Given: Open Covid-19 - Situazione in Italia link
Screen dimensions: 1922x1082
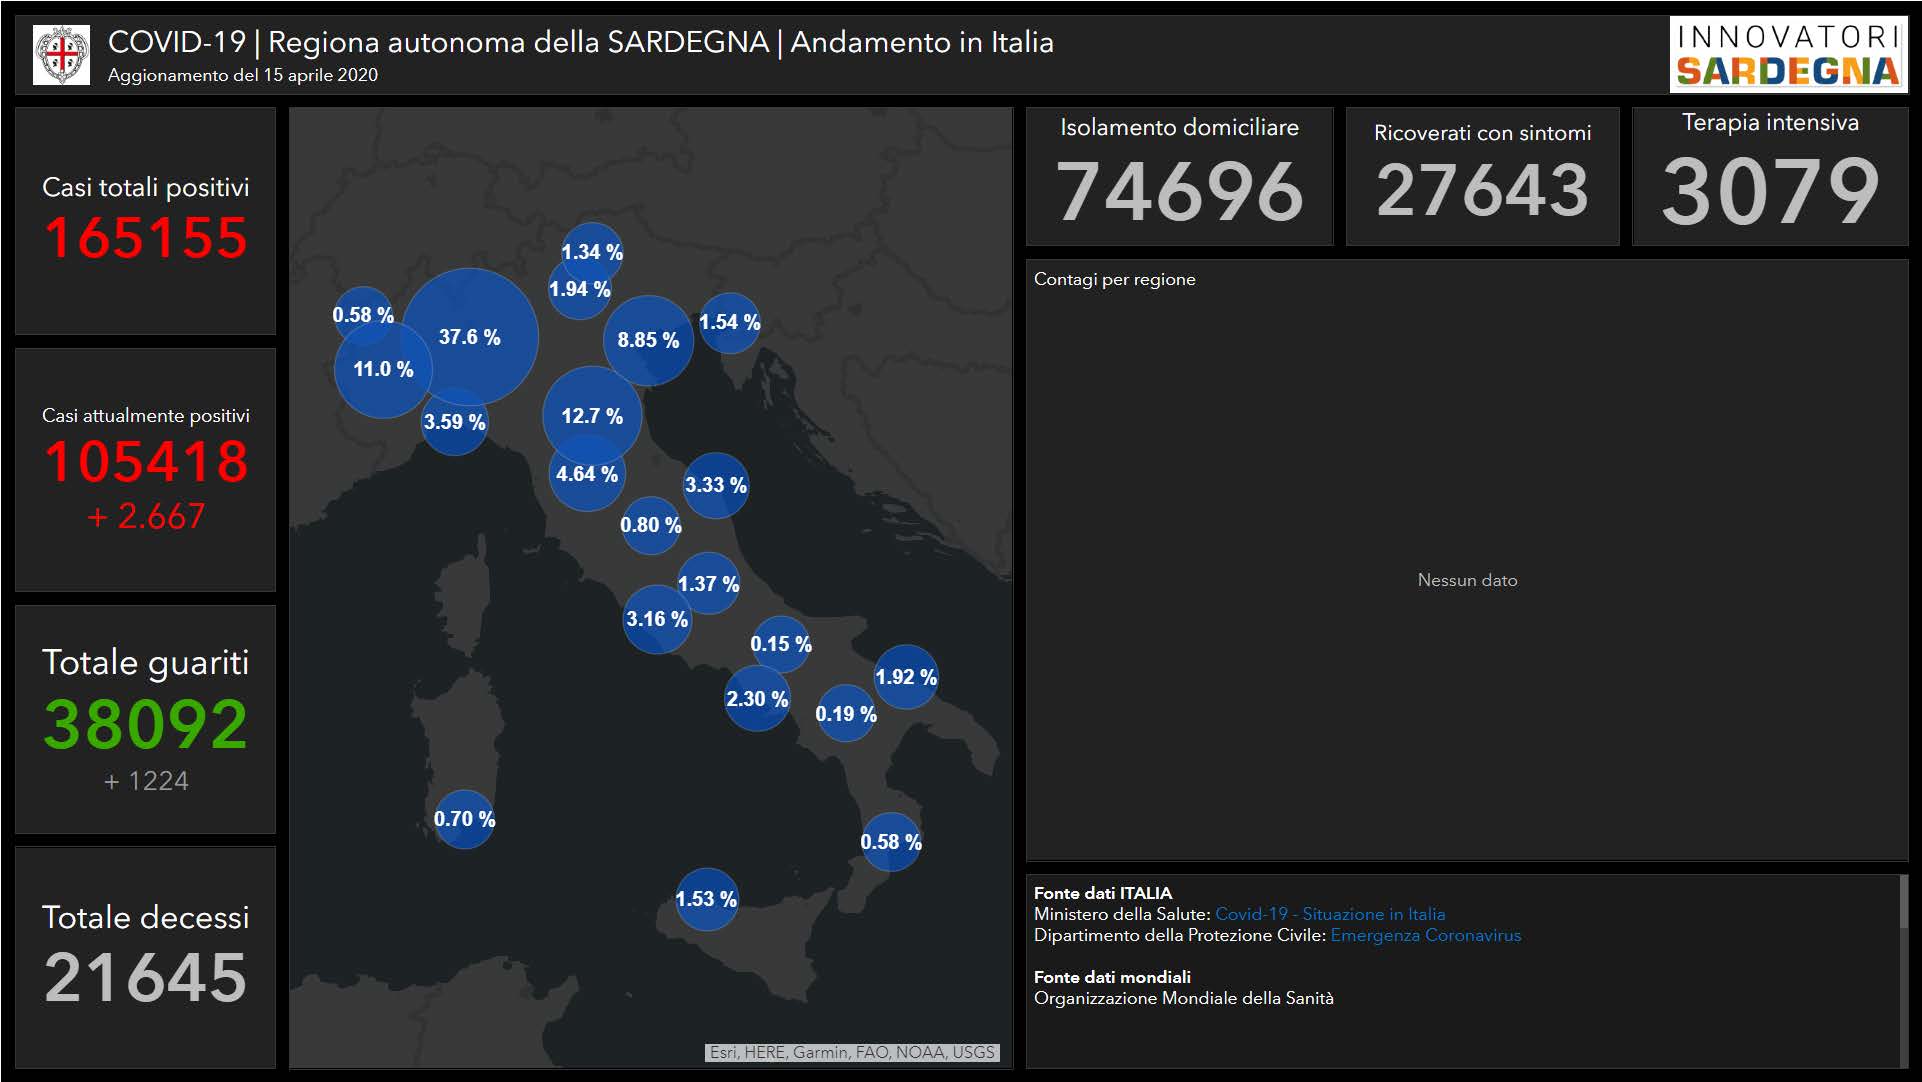Looking at the screenshot, I should click(1329, 914).
